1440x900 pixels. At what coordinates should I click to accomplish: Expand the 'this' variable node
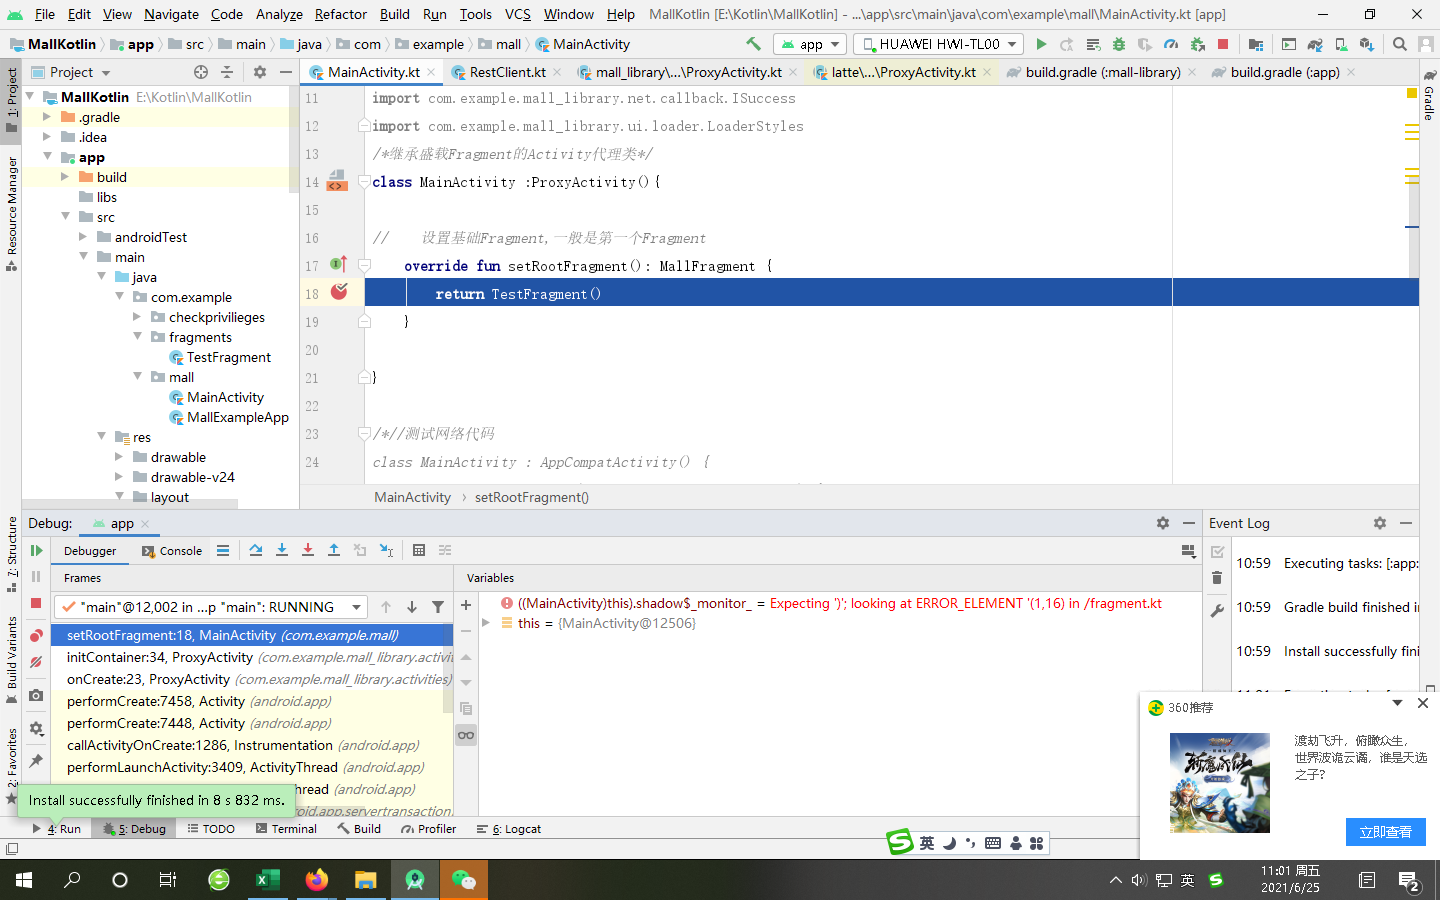[486, 623]
